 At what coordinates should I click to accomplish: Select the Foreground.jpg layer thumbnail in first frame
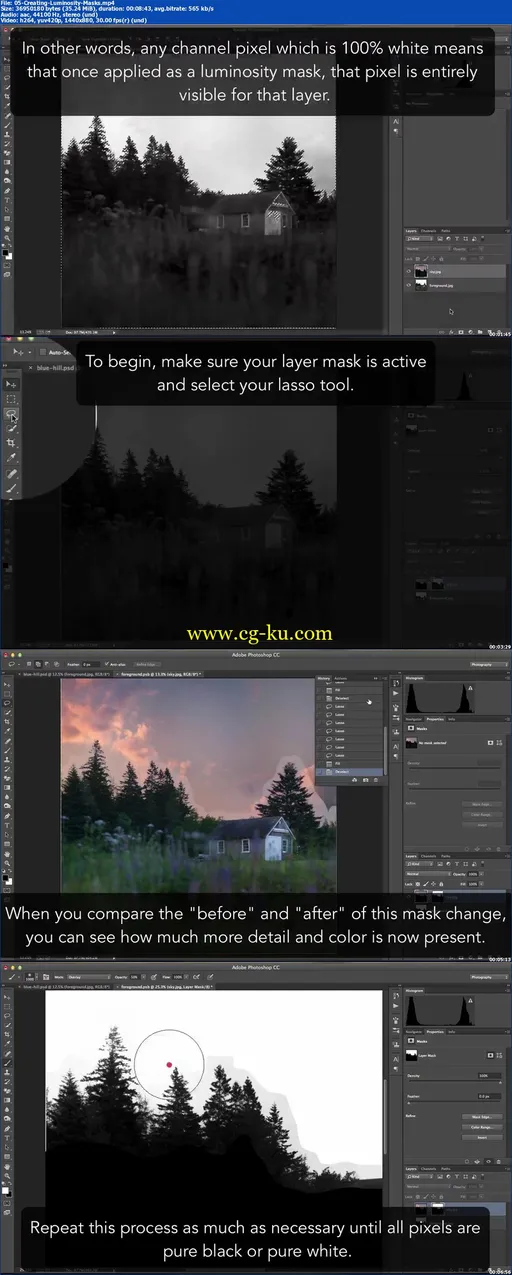point(421,285)
